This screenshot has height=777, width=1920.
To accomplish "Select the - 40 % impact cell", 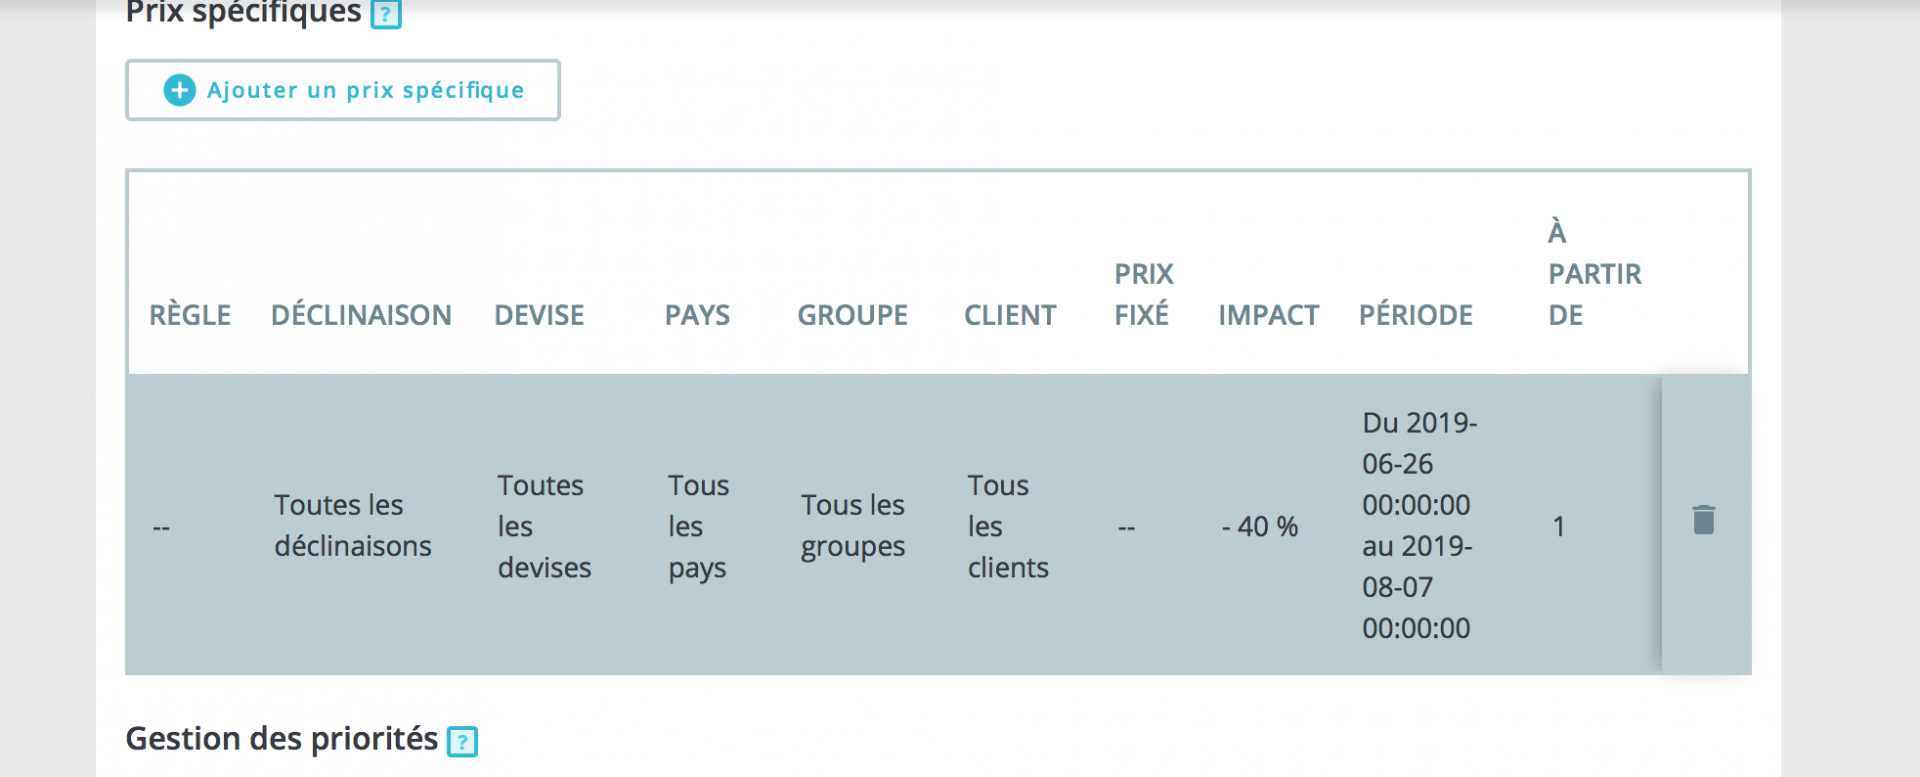I will tap(1260, 526).
